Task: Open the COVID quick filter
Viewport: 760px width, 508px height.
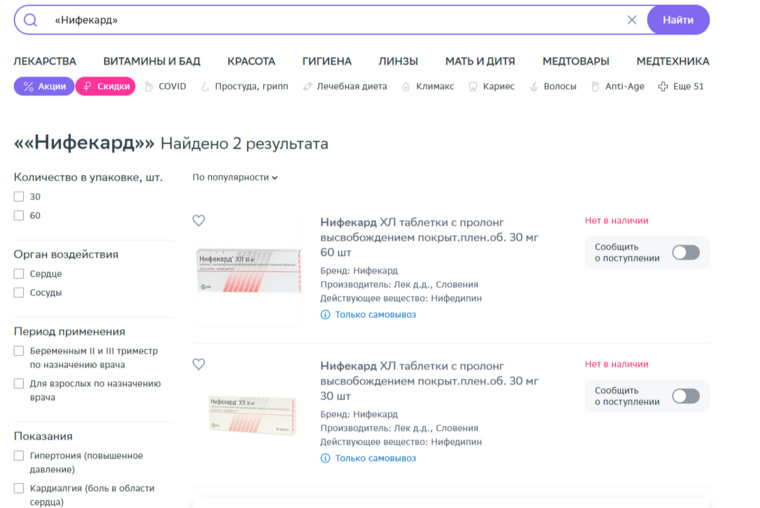Action: click(x=165, y=86)
